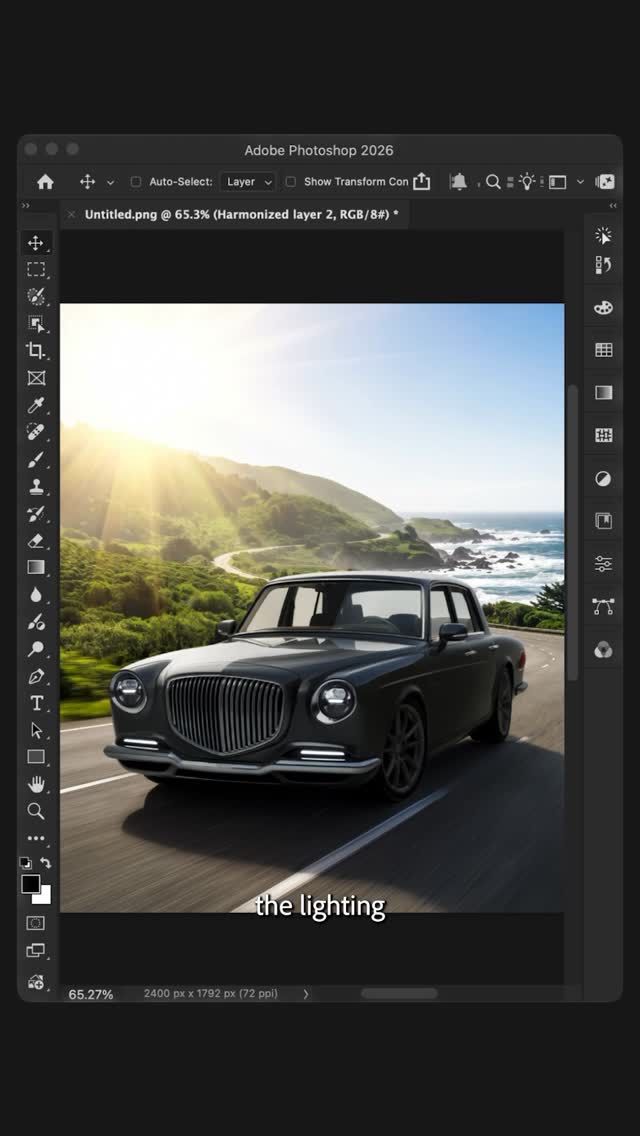Close the Untitled.png document tab

[x=71, y=214]
